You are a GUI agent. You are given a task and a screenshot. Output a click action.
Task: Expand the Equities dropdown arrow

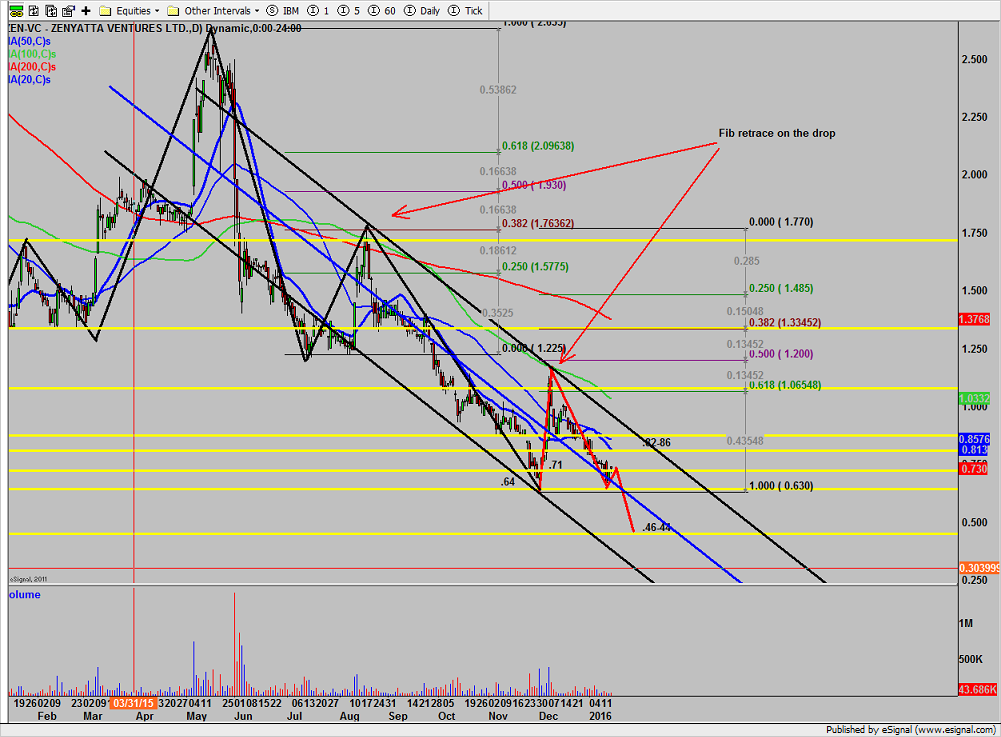[158, 10]
